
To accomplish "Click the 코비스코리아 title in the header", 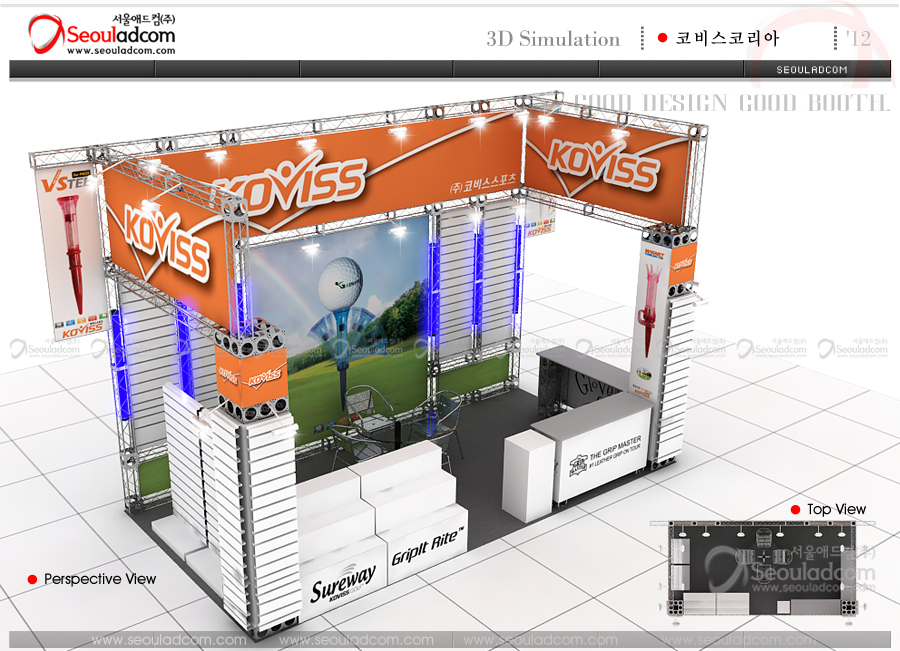I will click(727, 39).
